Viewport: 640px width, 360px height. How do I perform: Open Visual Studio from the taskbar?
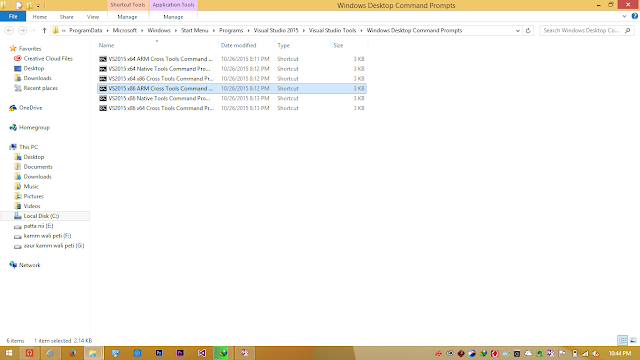[x=202, y=353]
